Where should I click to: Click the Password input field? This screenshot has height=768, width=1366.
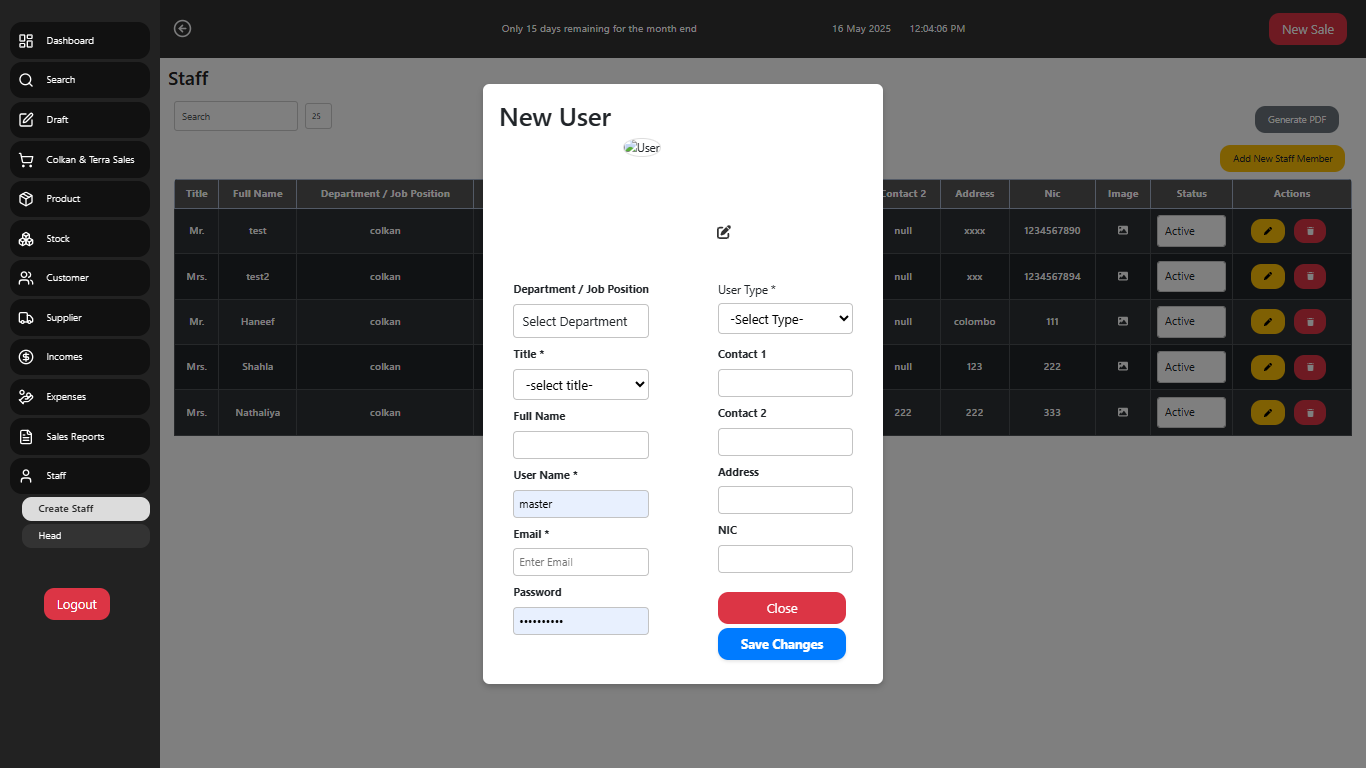(581, 621)
